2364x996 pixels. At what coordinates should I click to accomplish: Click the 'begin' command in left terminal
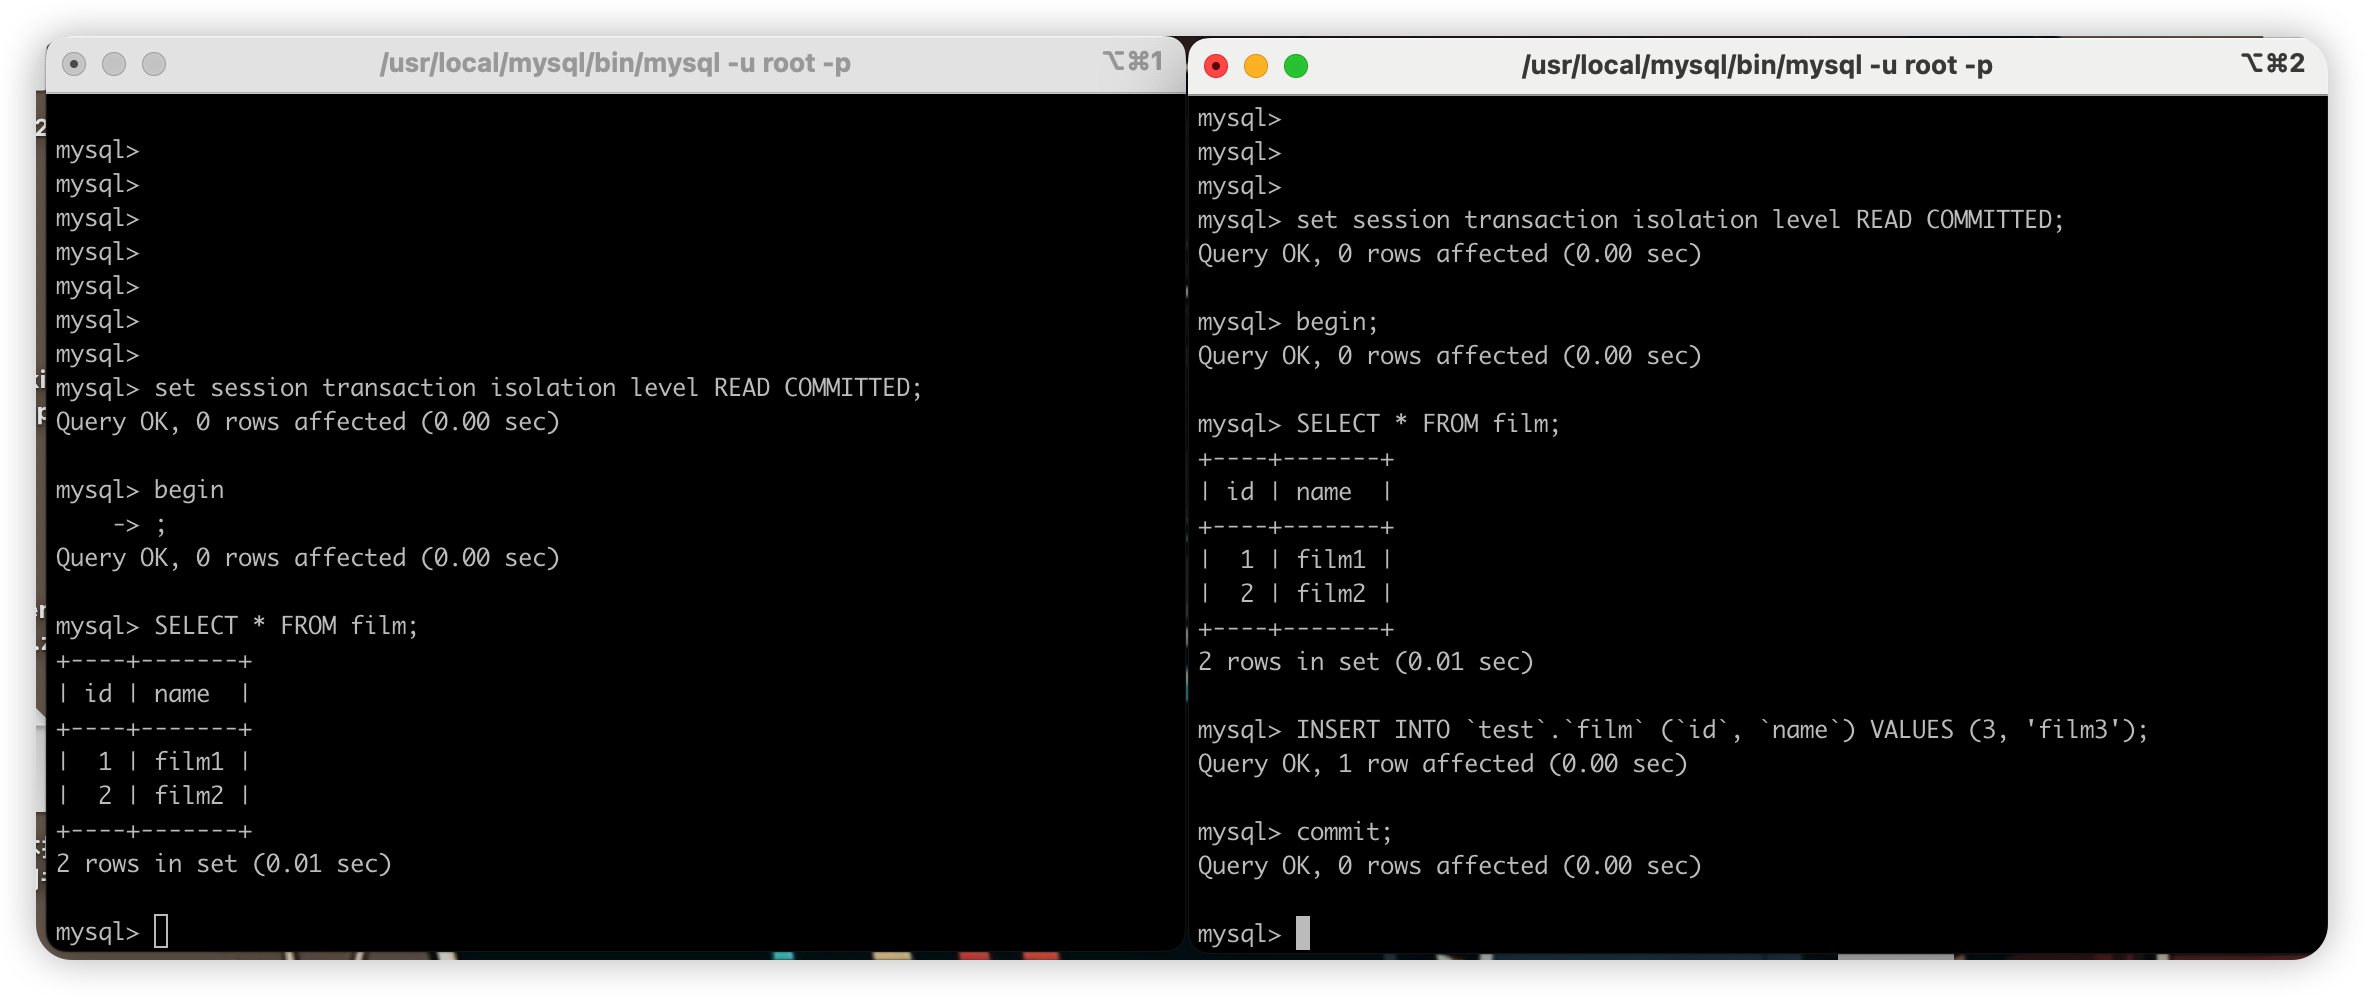[x=189, y=490]
